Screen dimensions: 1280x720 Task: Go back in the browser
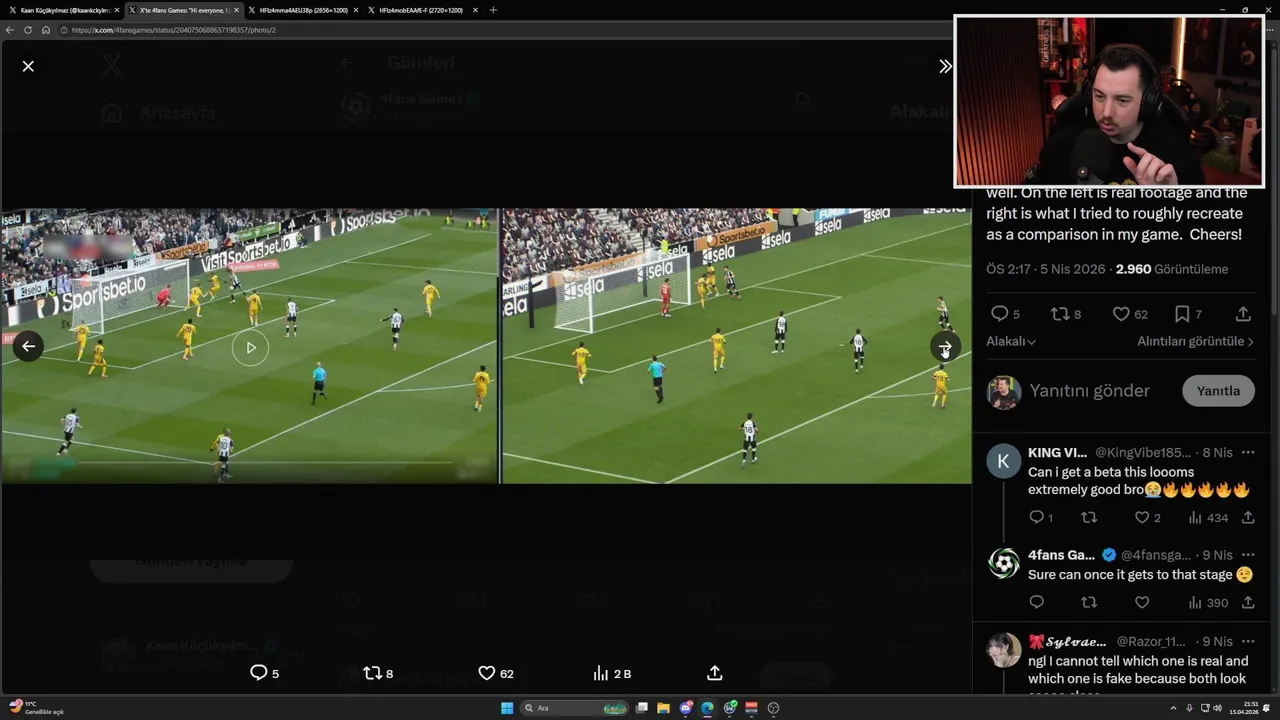tap(10, 30)
